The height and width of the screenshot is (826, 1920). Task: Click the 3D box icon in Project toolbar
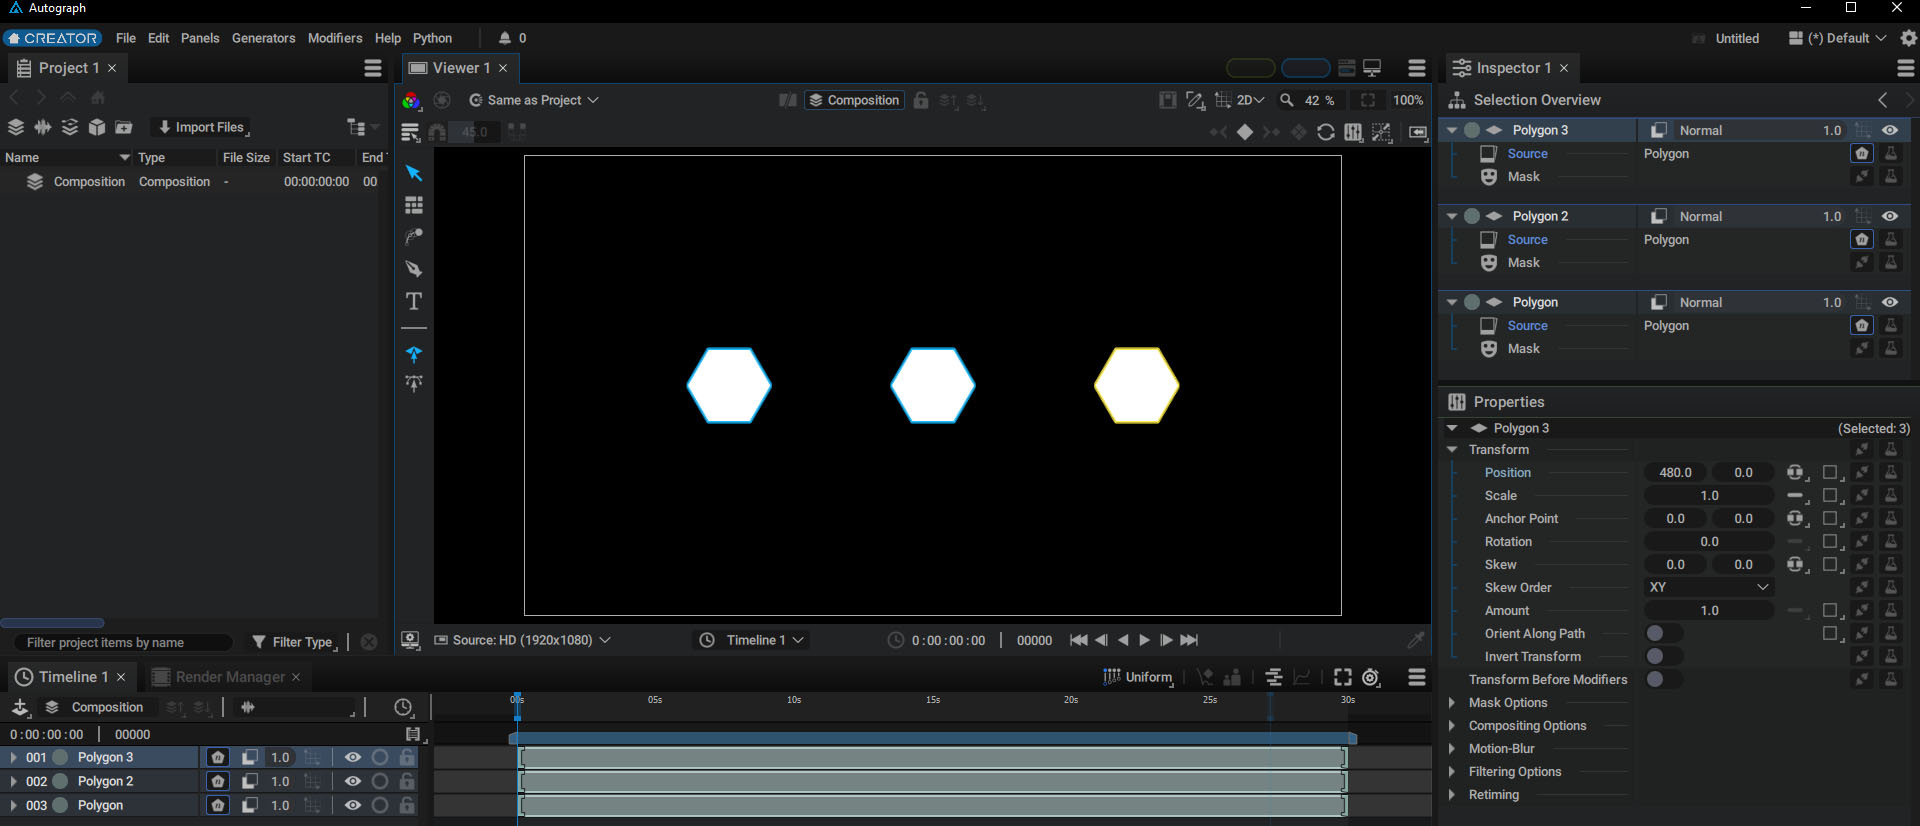97,127
